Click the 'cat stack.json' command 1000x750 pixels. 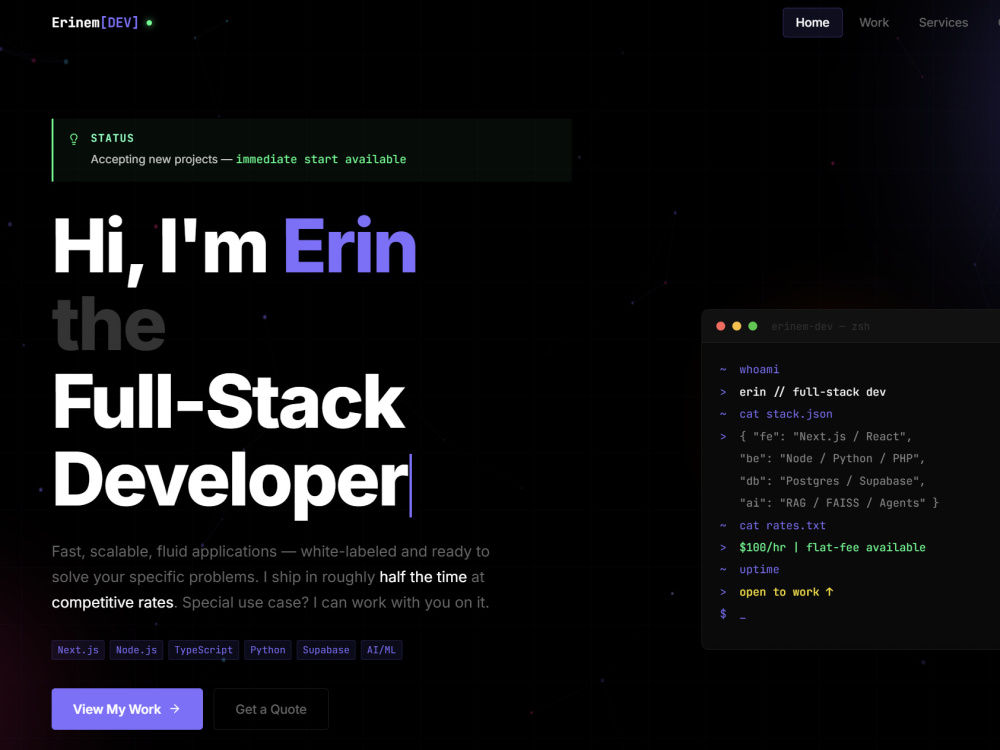[786, 414]
